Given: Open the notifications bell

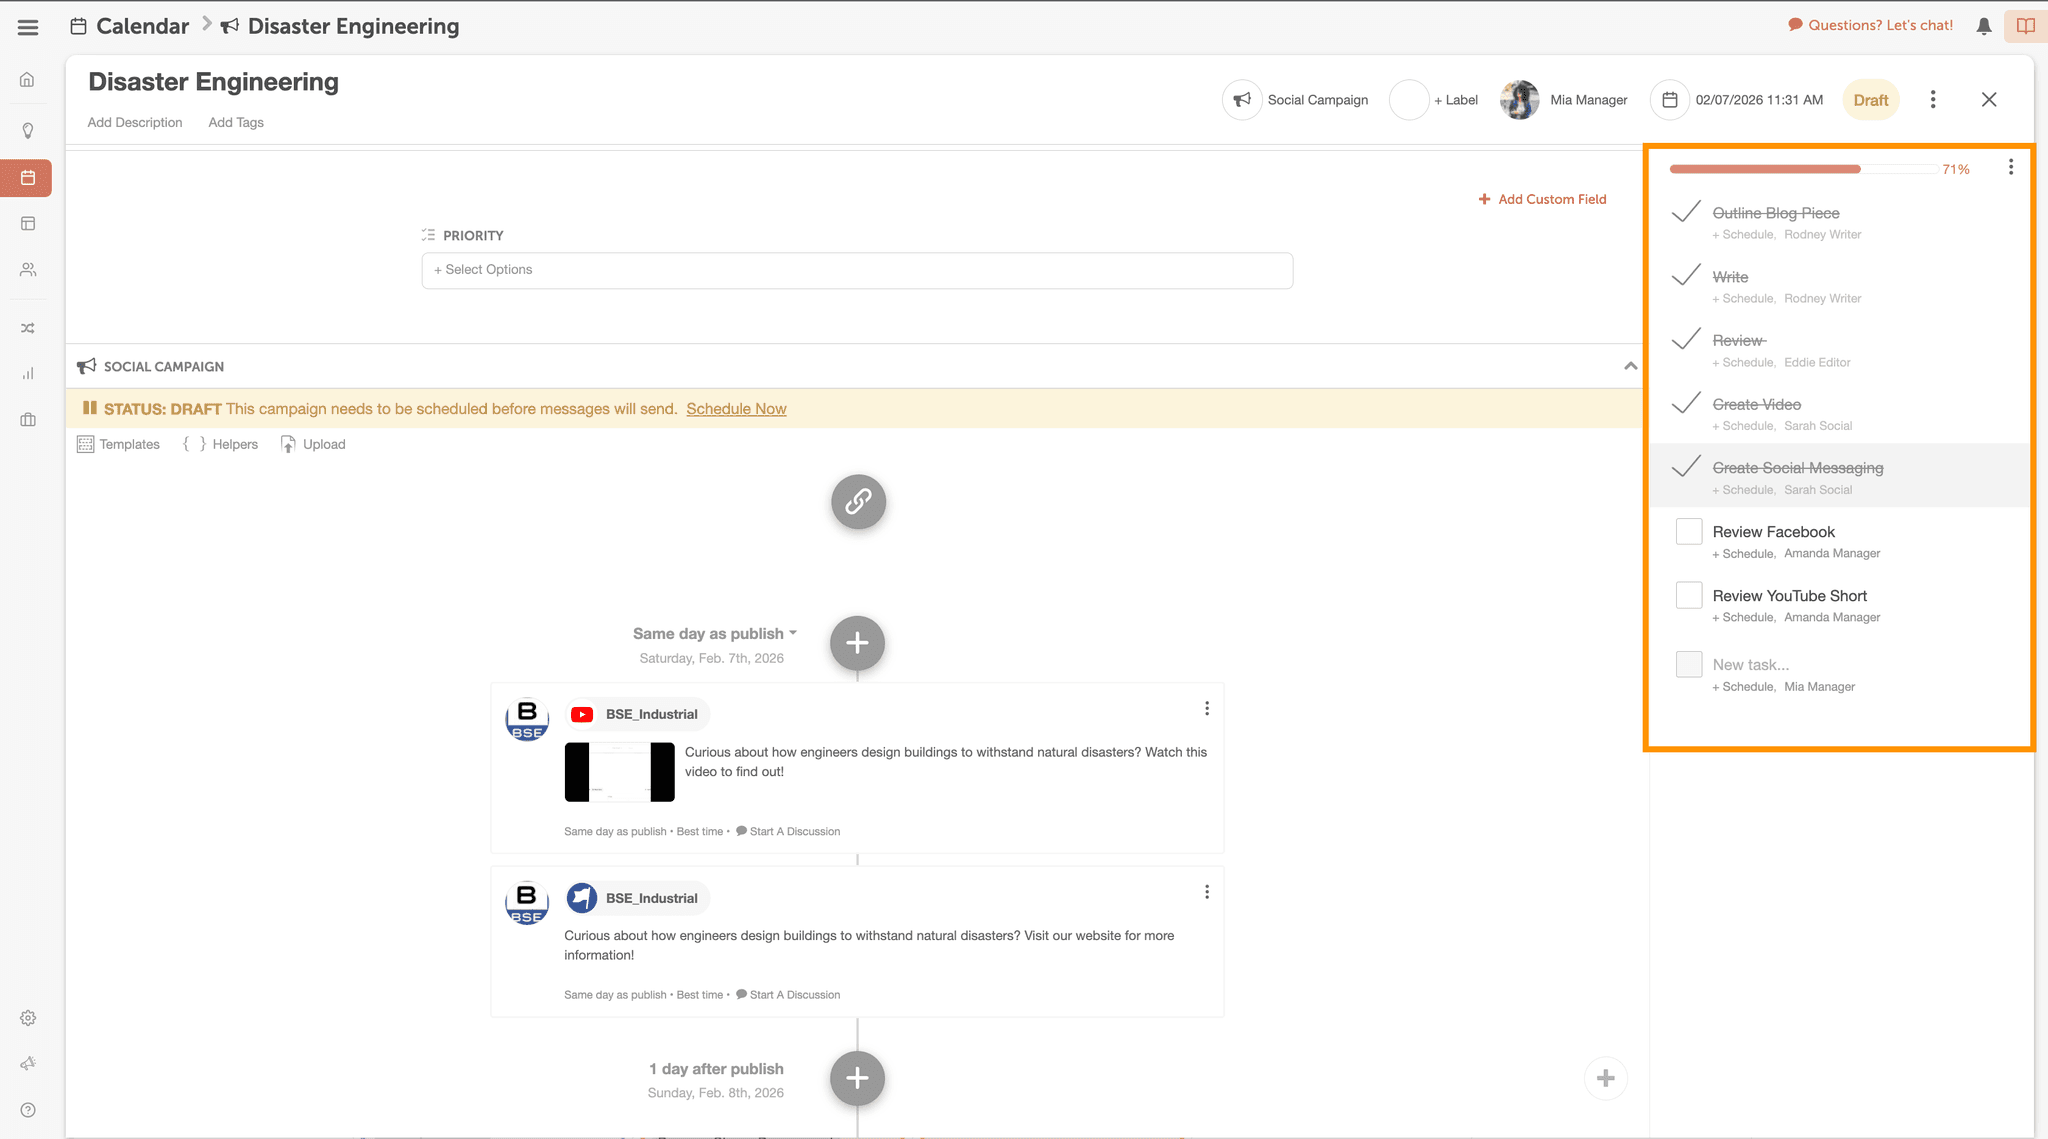Looking at the screenshot, I should (1983, 25).
